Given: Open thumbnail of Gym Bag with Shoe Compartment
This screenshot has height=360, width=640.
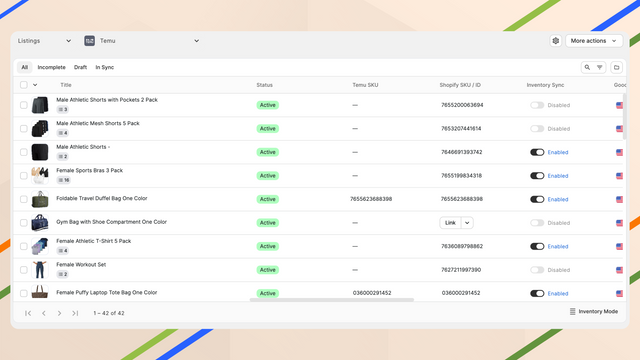Looking at the screenshot, I should pos(40,223).
